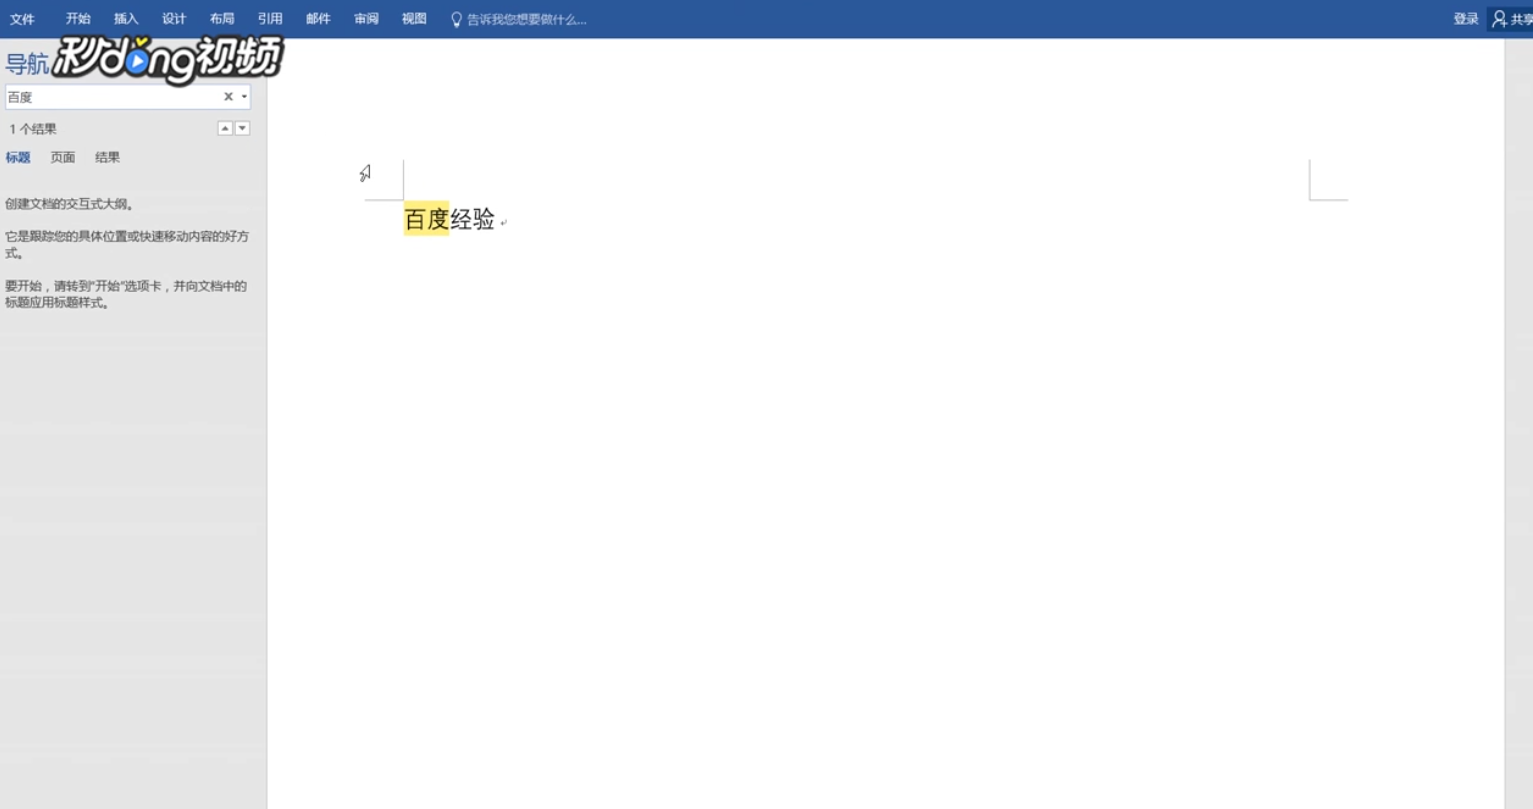
Task: Click the lightbulb icon beside Tell Me box
Action: coord(456,19)
